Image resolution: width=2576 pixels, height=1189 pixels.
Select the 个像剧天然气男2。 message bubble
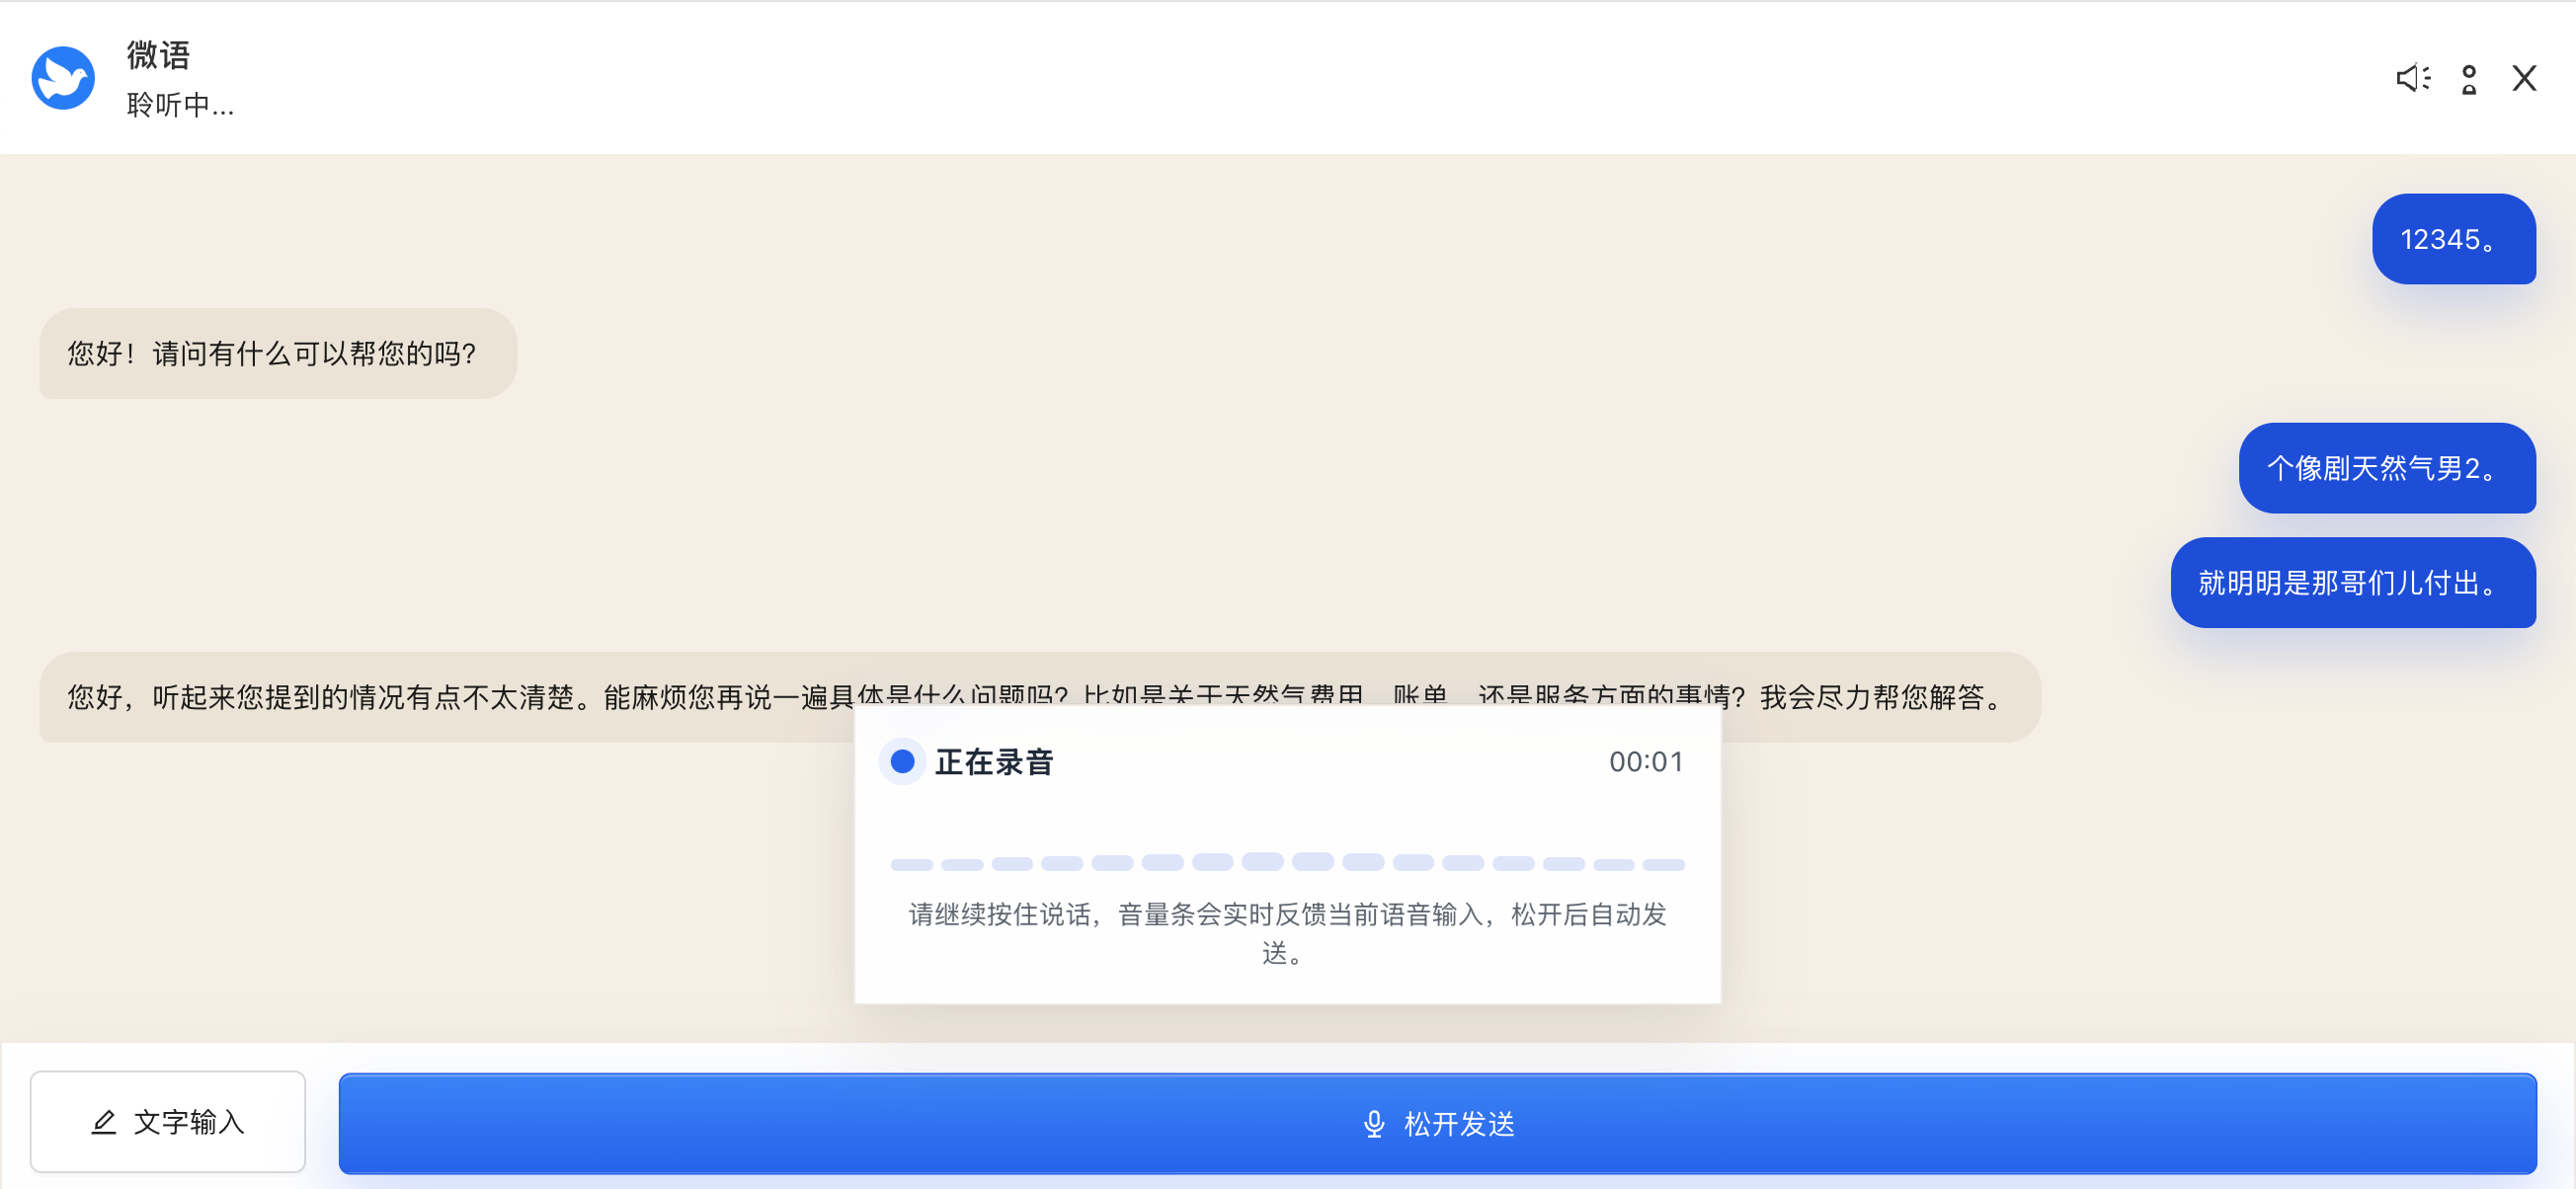click(x=2386, y=468)
